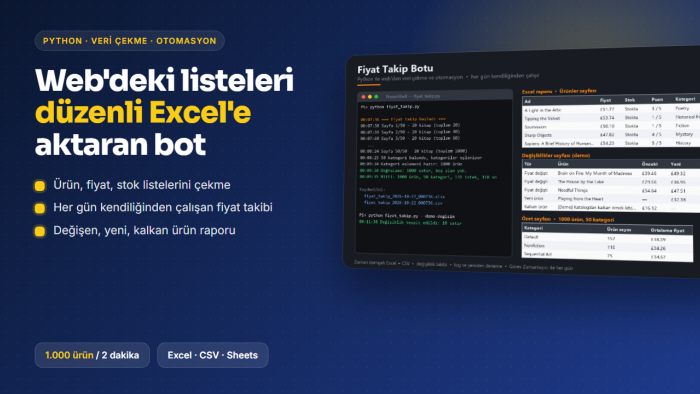Click the yellow bullet beside 'Değişen, yeni, kalkan ürün raporu'
This screenshot has width=700, height=394.
40,231
